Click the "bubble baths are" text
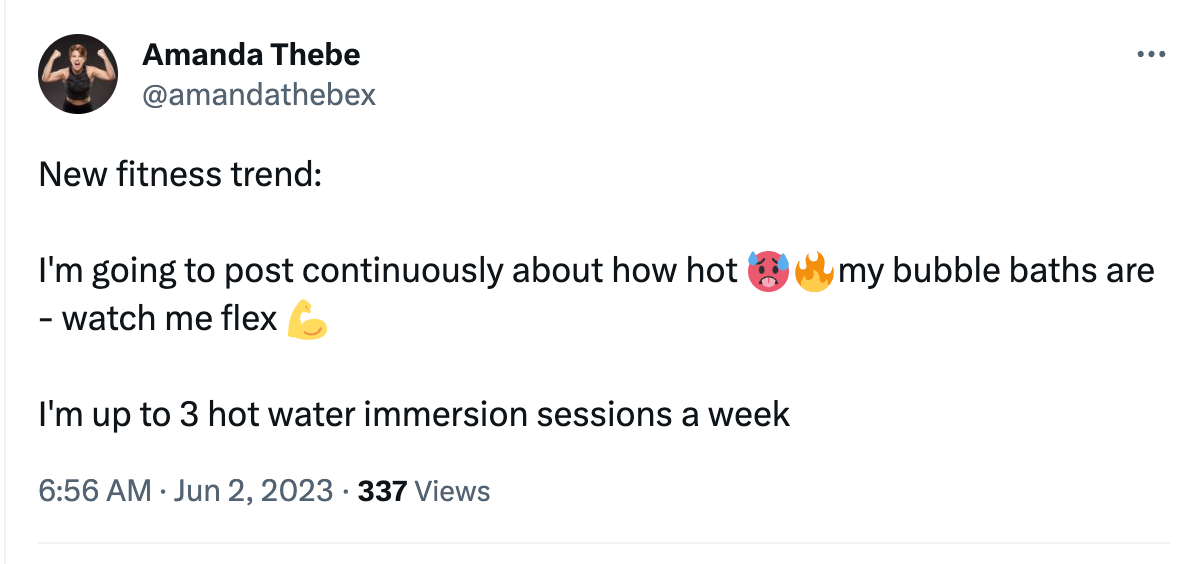Viewport: 1200px width, 564px height. pyautogui.click(x=1023, y=271)
